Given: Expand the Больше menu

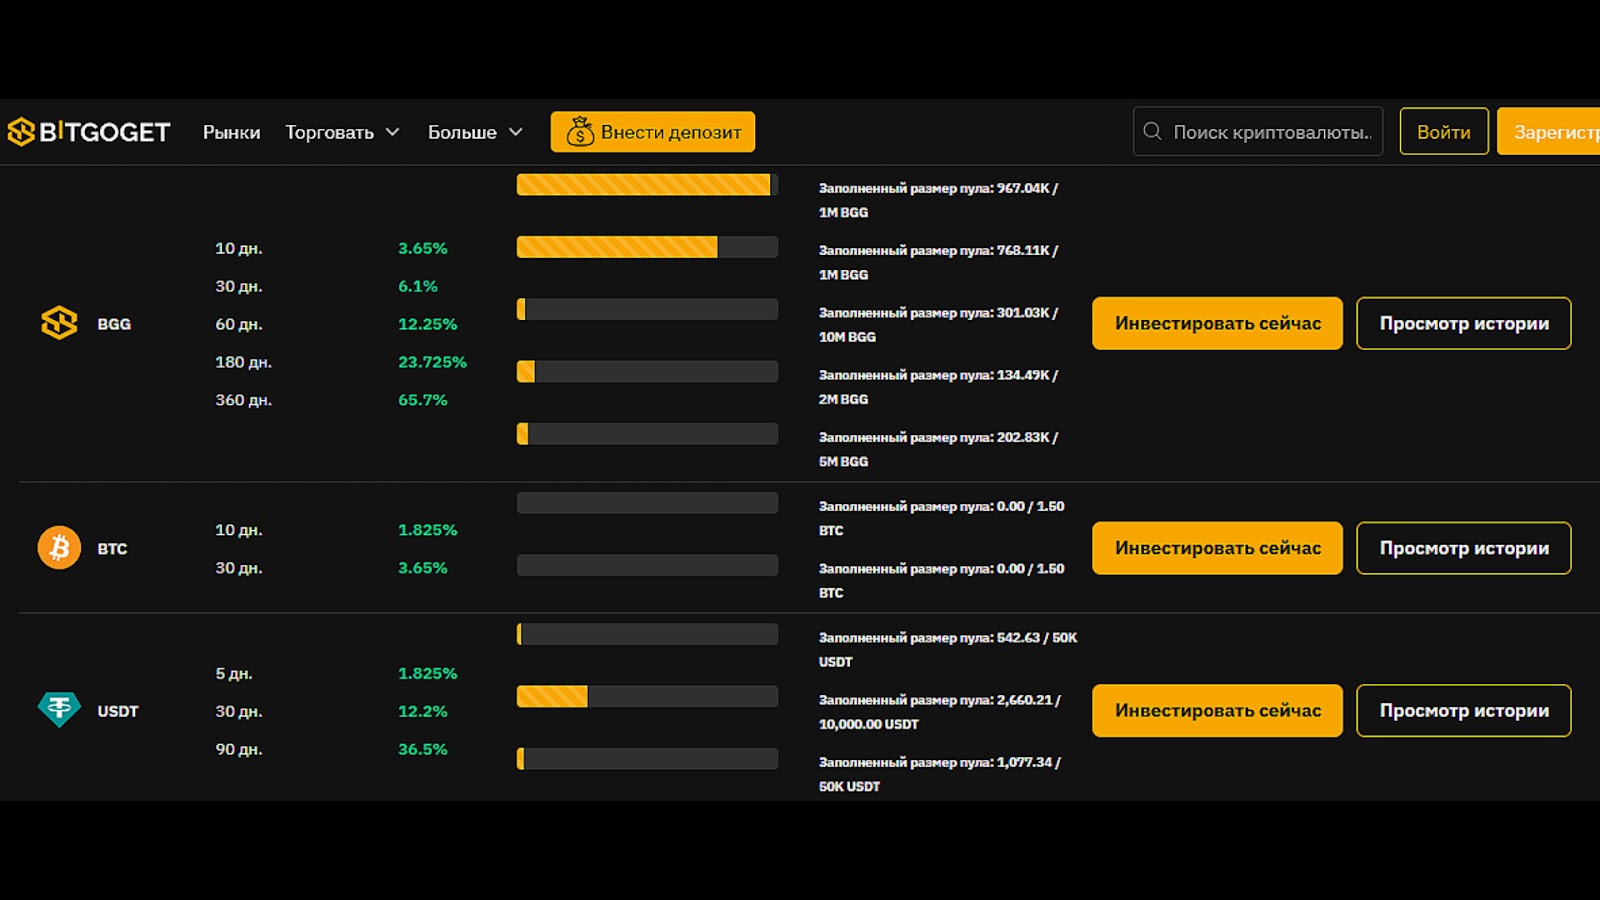Looking at the screenshot, I should (x=474, y=131).
